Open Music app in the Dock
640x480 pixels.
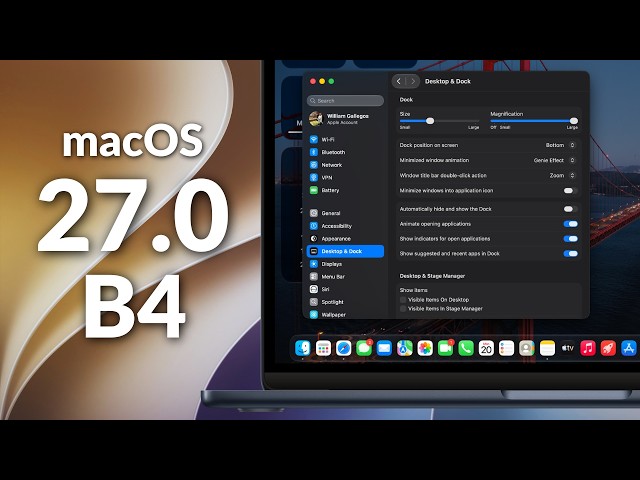(588, 348)
